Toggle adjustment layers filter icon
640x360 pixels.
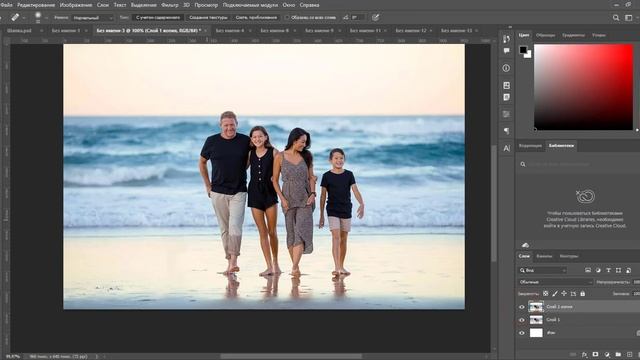pos(598,270)
